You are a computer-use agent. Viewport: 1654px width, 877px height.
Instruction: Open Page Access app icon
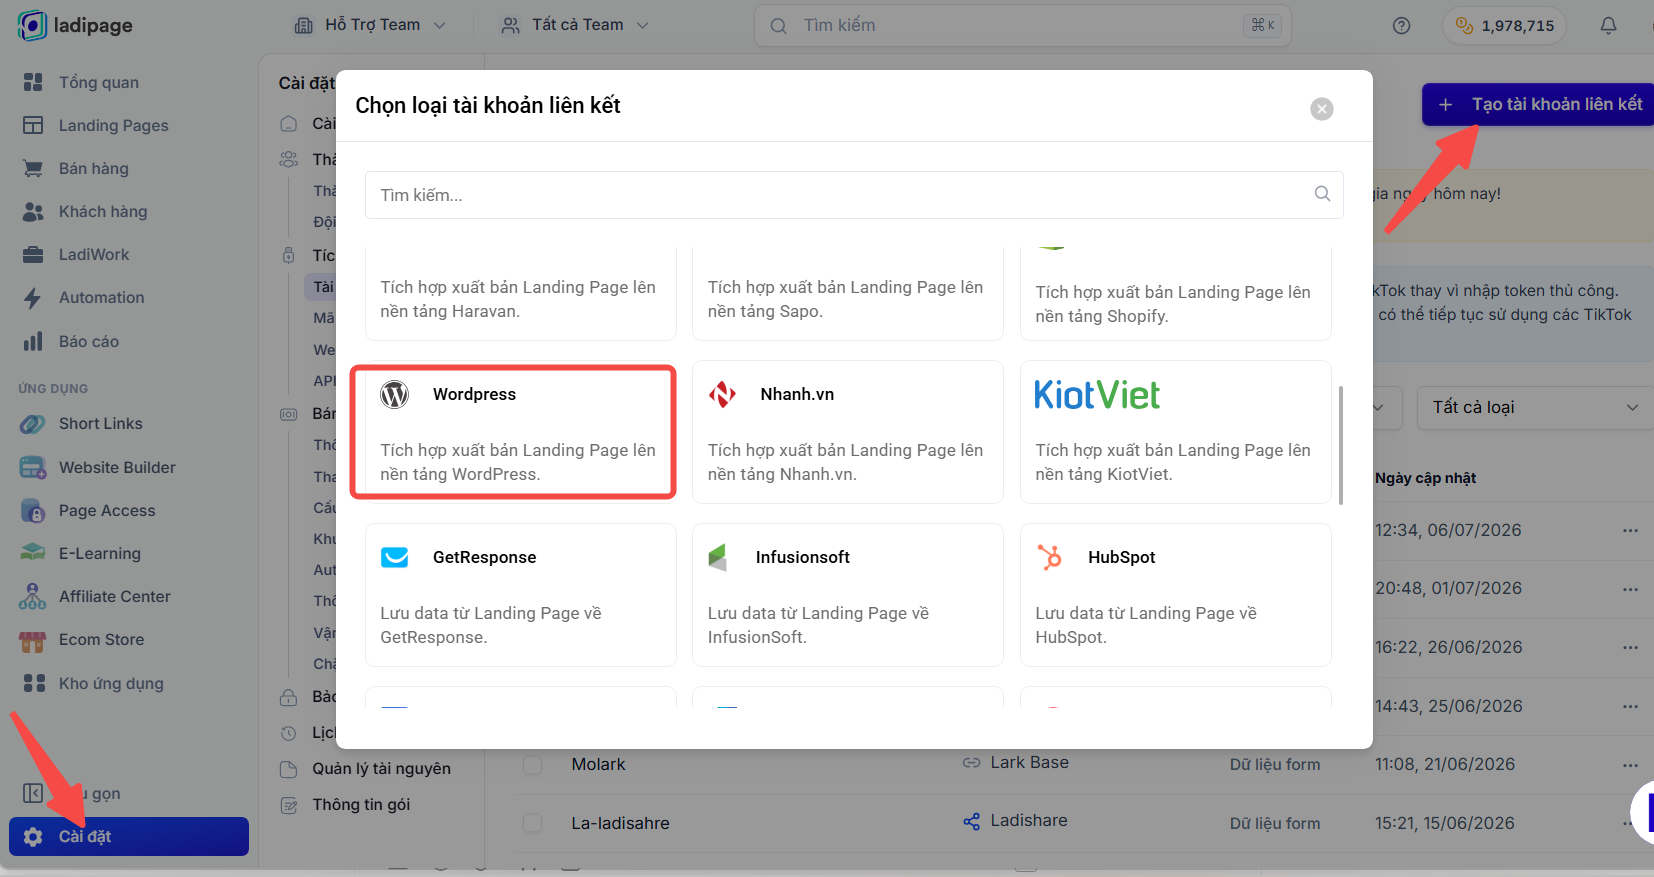click(x=33, y=511)
